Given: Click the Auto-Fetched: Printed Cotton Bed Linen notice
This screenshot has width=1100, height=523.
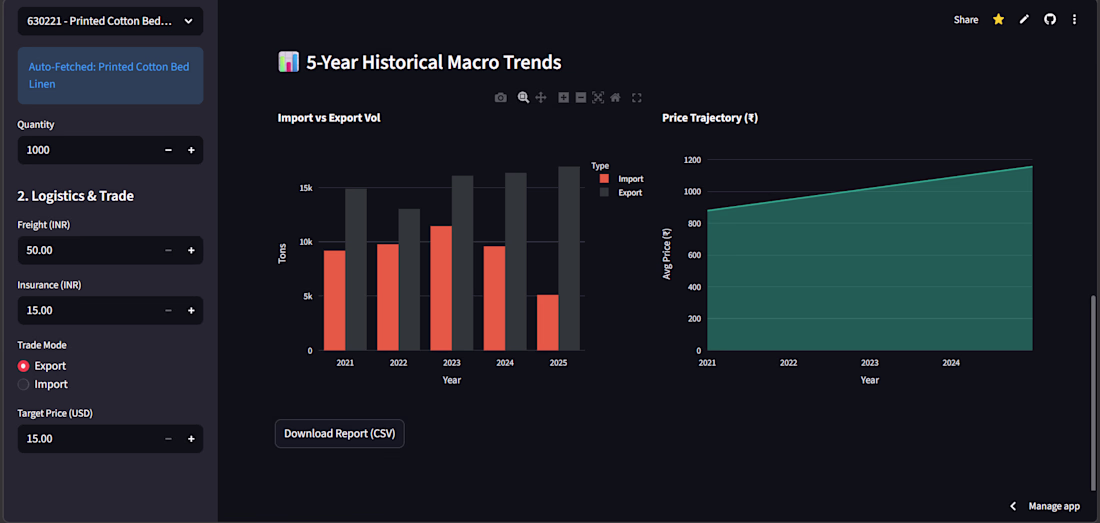Looking at the screenshot, I should click(x=110, y=76).
